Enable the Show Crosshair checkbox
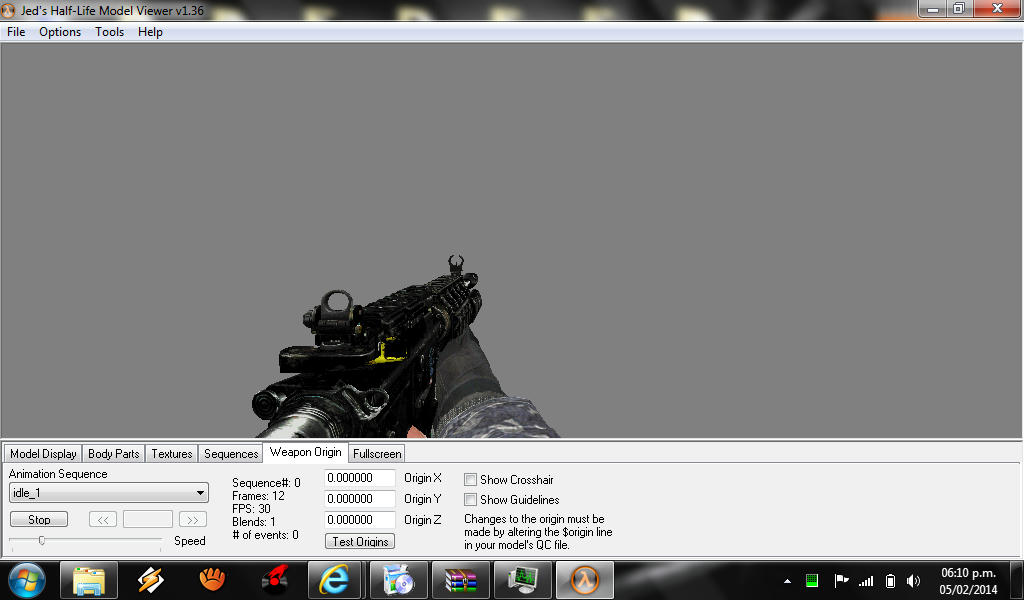This screenshot has height=600, width=1024. 470,480
